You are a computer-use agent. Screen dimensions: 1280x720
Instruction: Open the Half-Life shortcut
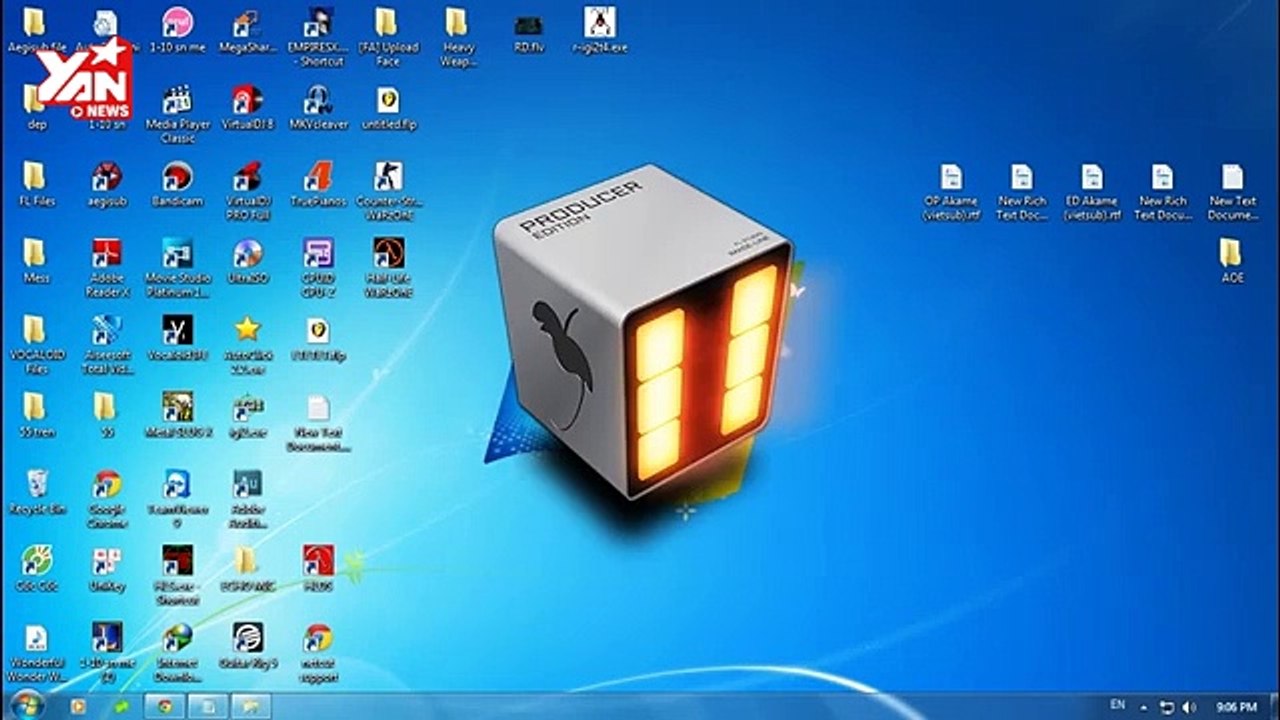[389, 268]
